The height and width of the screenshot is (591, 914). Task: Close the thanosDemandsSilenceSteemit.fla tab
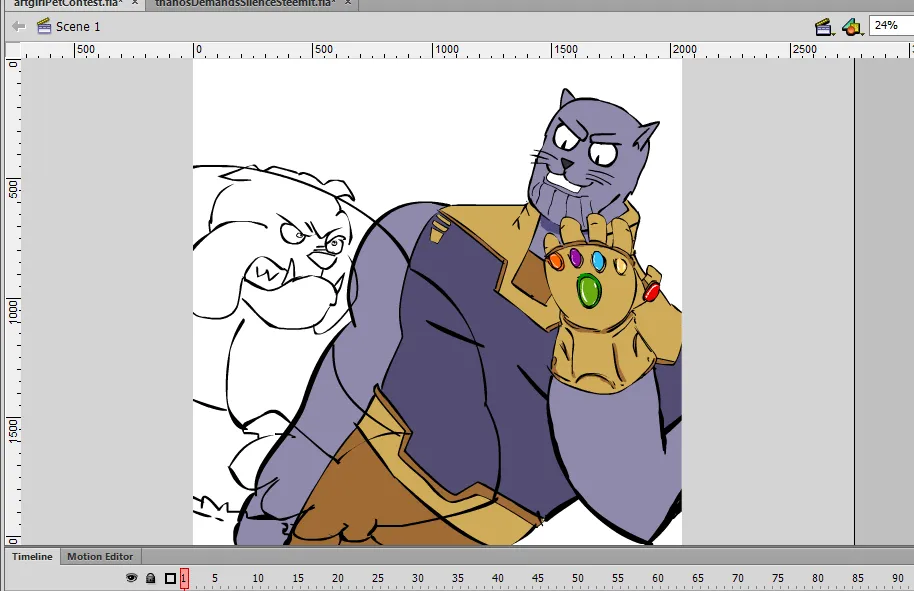(x=347, y=3)
